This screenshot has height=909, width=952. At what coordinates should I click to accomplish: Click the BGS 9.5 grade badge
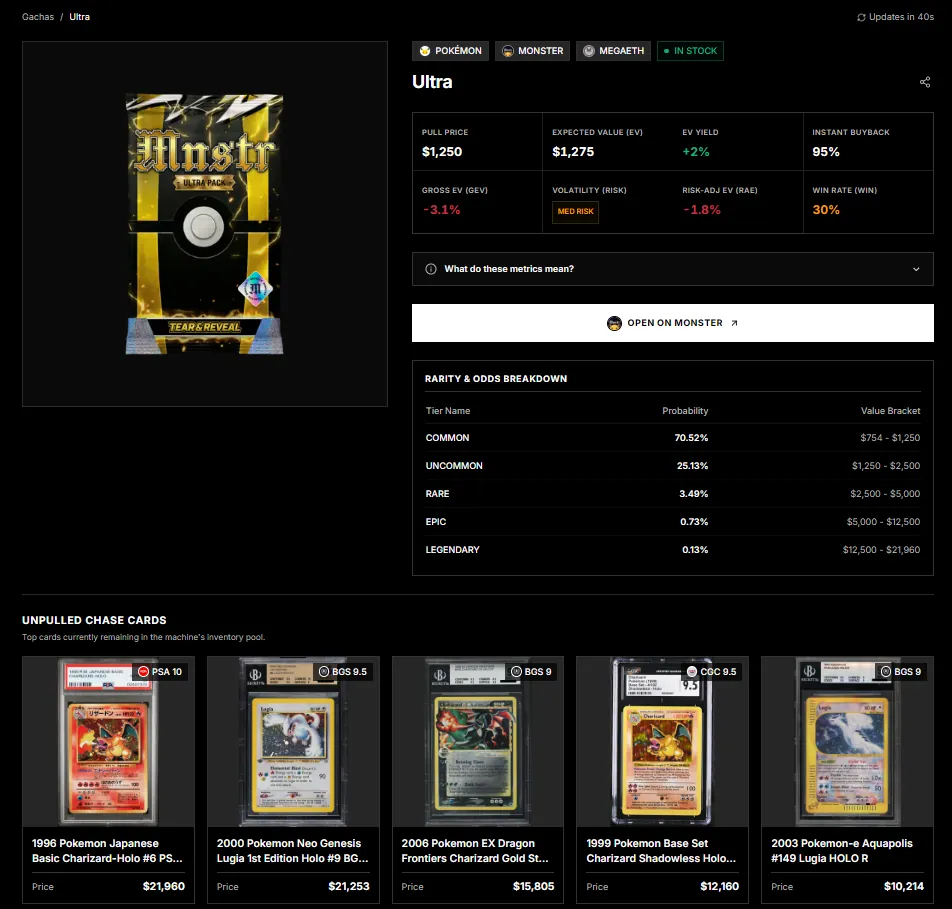pyautogui.click(x=343, y=672)
